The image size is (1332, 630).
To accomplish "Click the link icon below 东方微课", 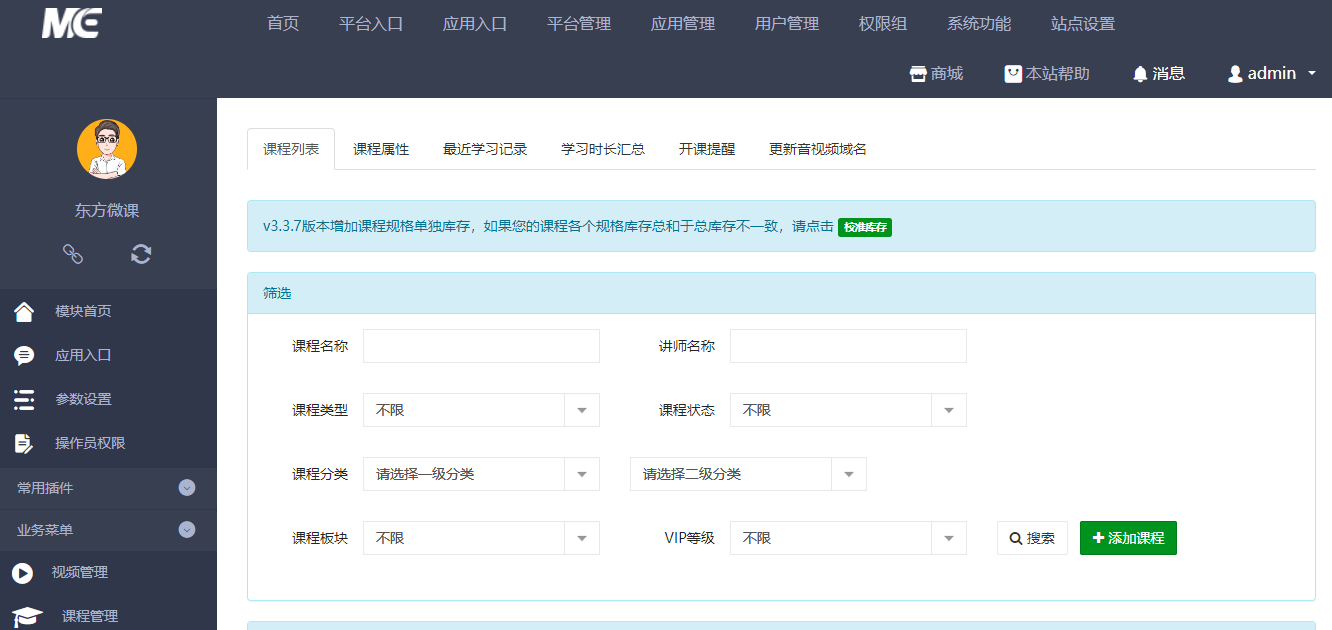I will [x=73, y=254].
